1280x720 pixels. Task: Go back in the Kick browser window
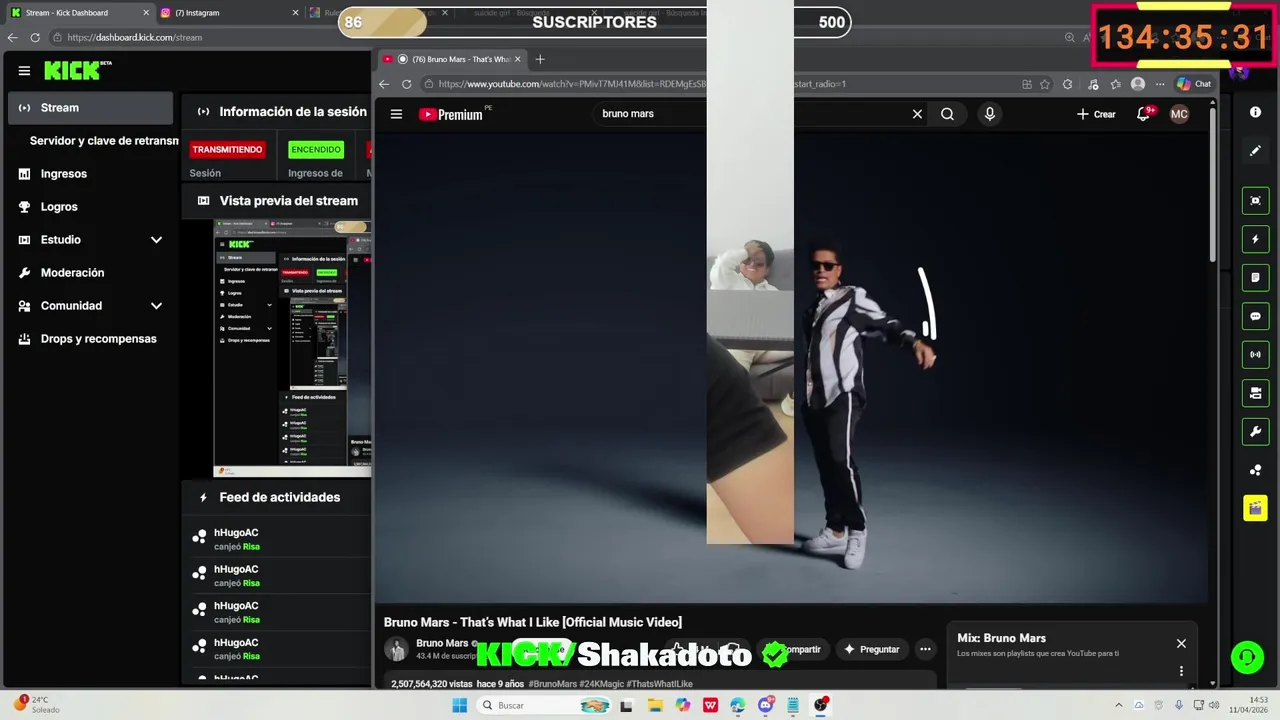pyautogui.click(x=12, y=37)
